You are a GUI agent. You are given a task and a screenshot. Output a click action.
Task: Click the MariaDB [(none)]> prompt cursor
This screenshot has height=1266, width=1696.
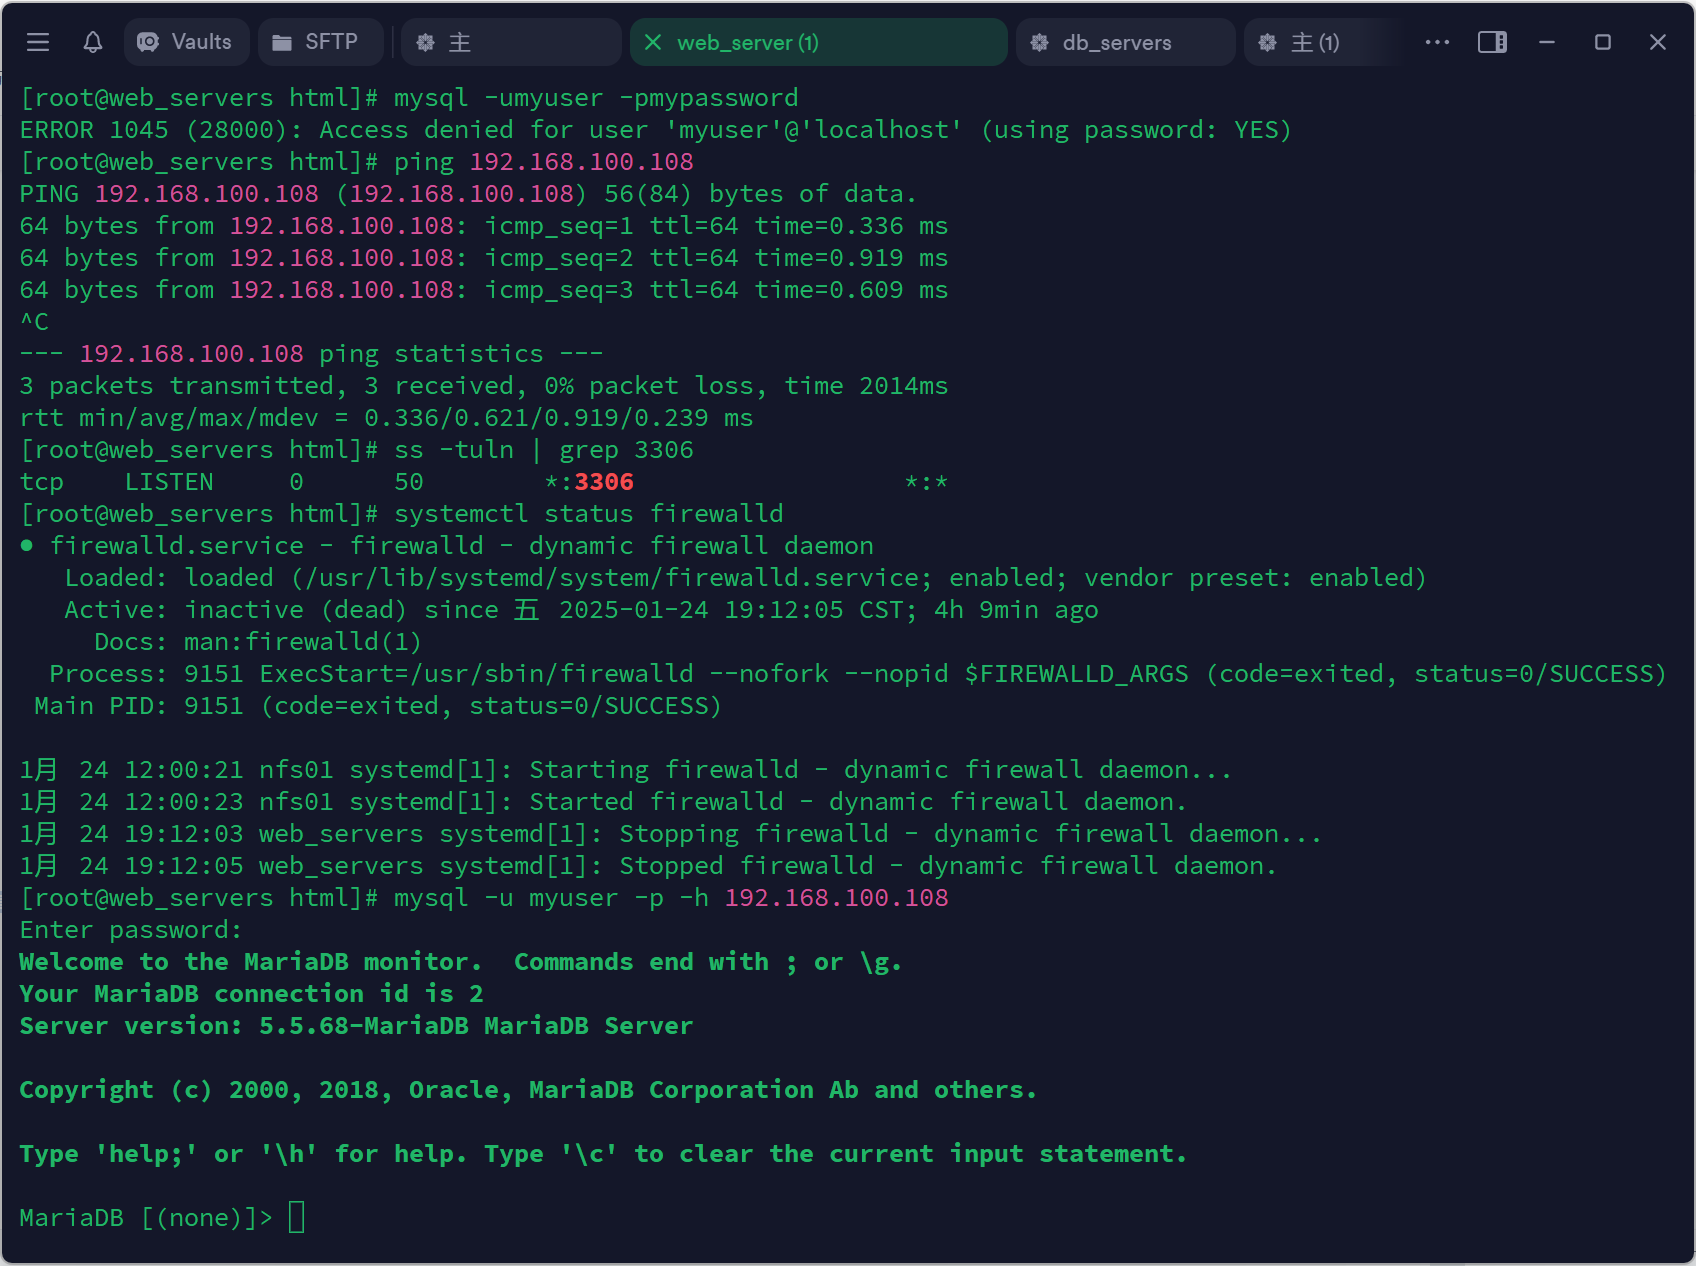(297, 1218)
